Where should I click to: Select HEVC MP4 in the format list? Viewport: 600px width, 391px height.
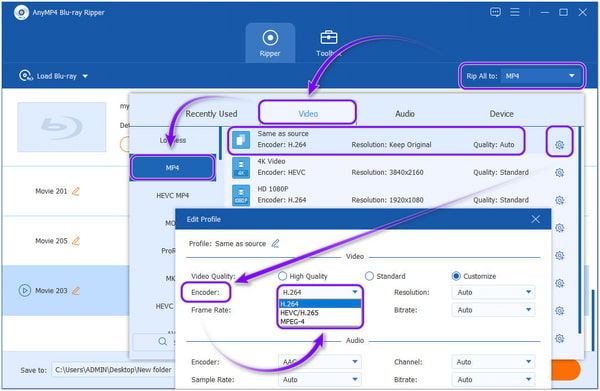[x=173, y=196]
